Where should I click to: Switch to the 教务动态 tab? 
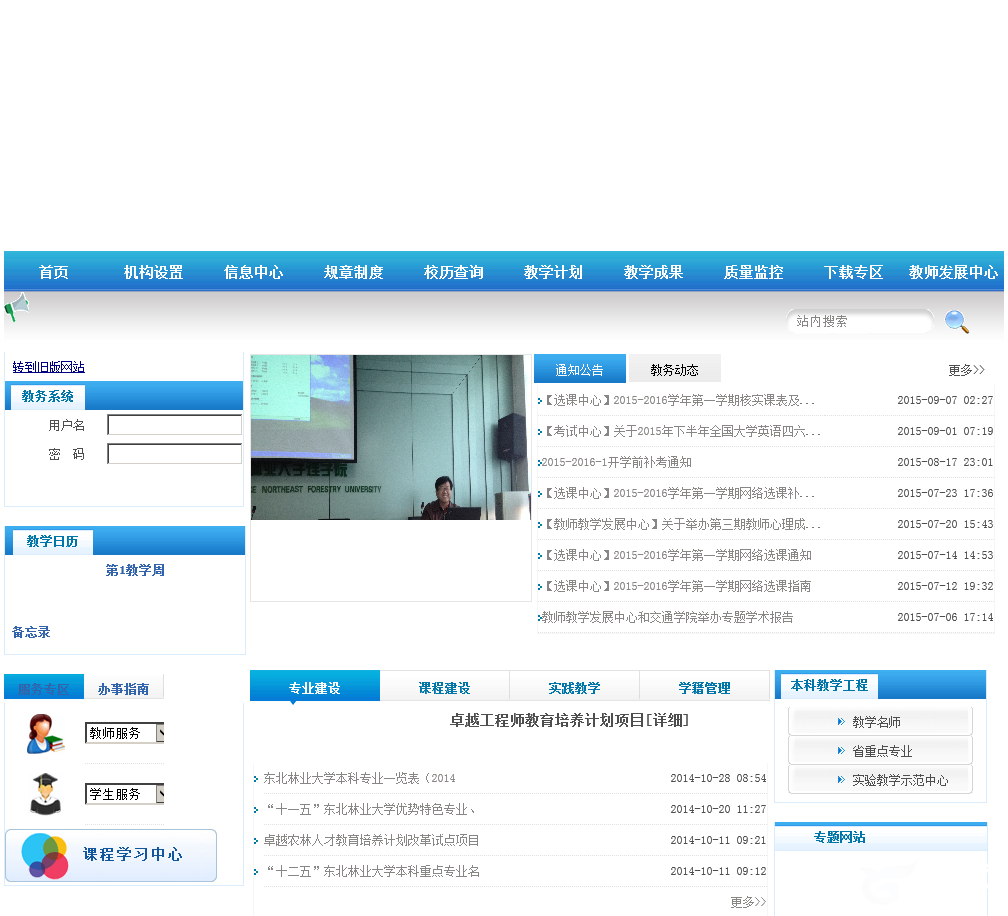pos(673,368)
